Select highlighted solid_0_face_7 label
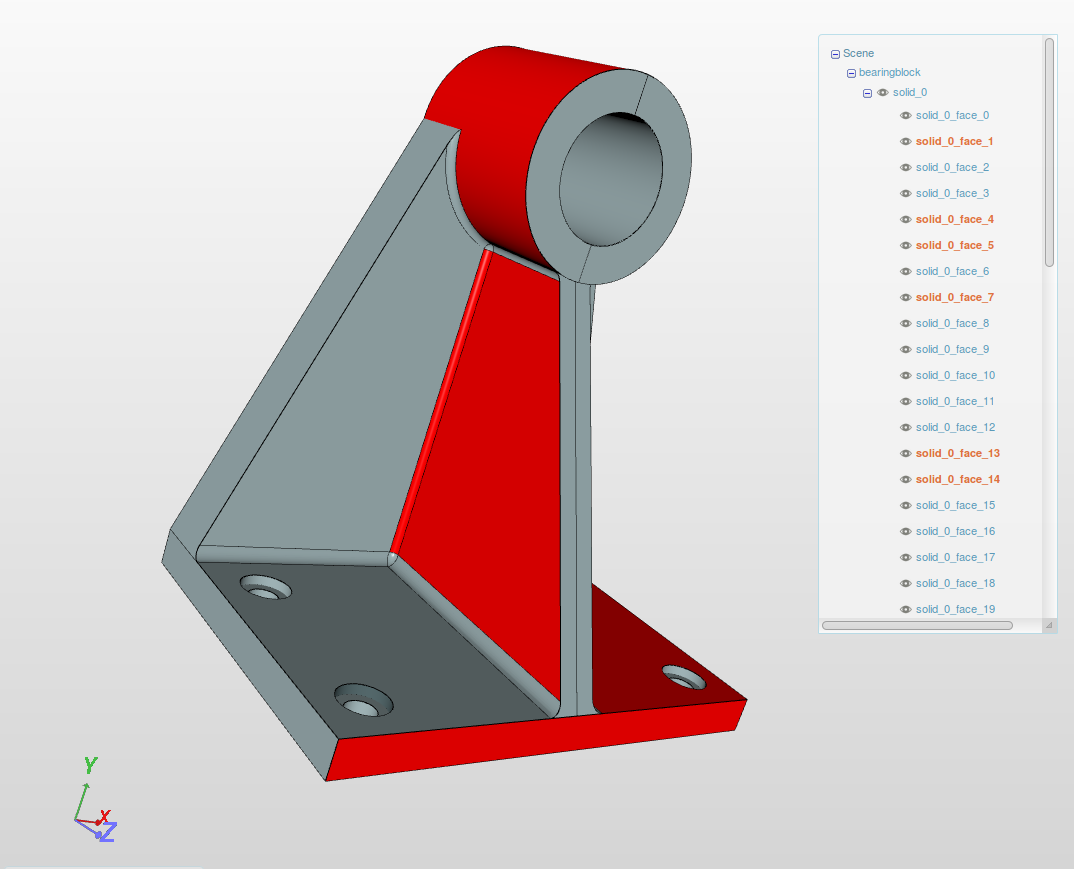 coord(955,298)
